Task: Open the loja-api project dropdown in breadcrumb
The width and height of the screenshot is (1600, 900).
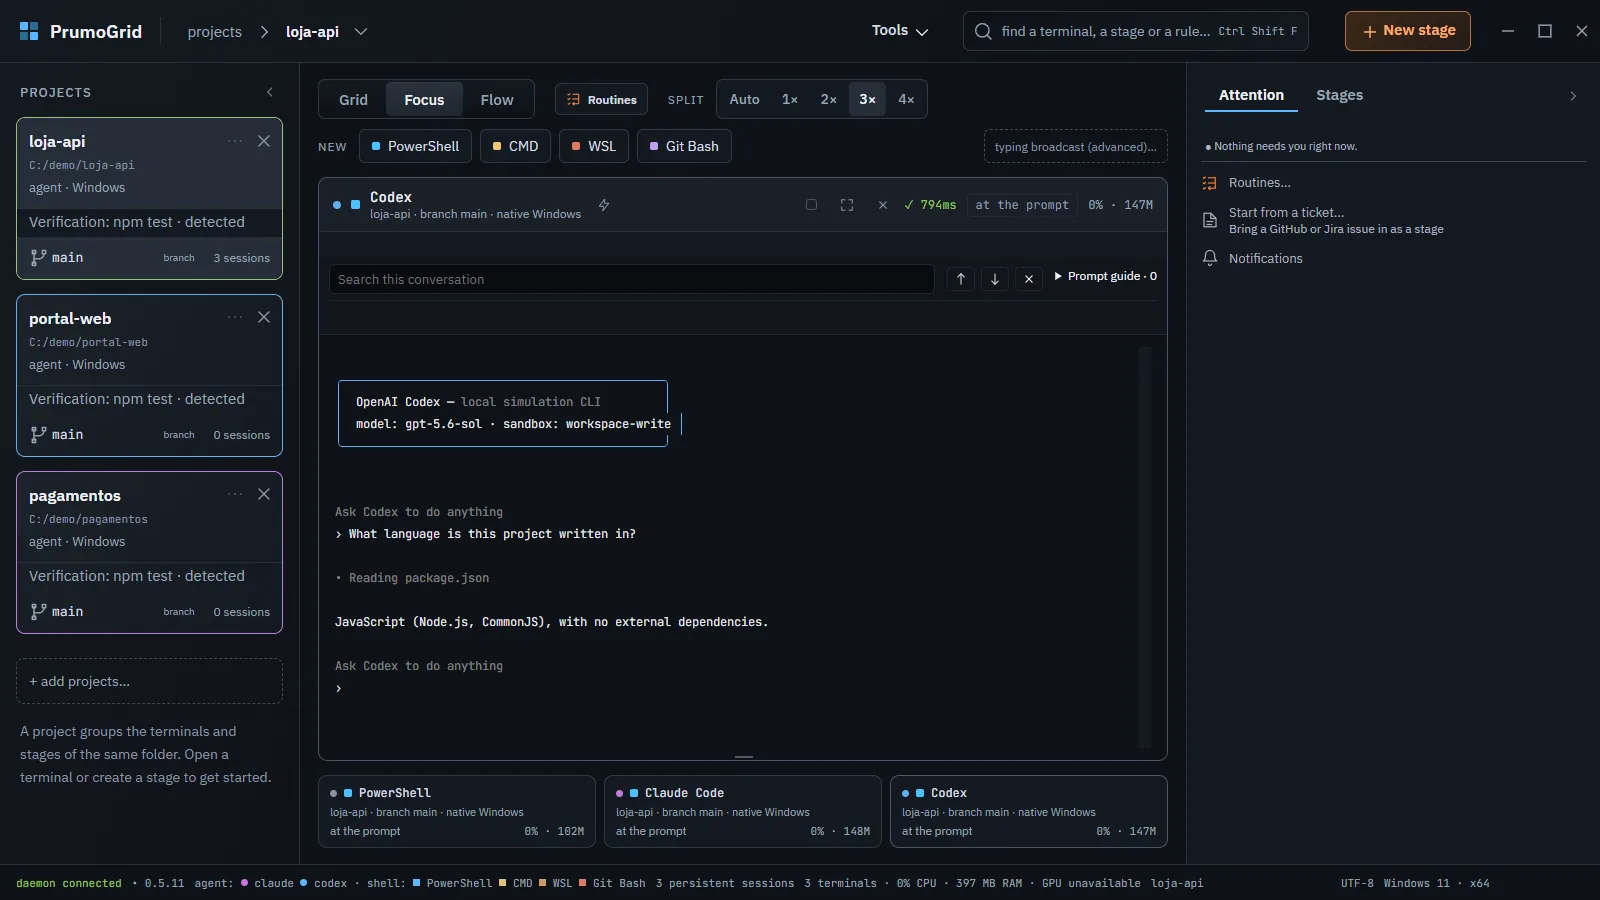Action: pyautogui.click(x=361, y=32)
